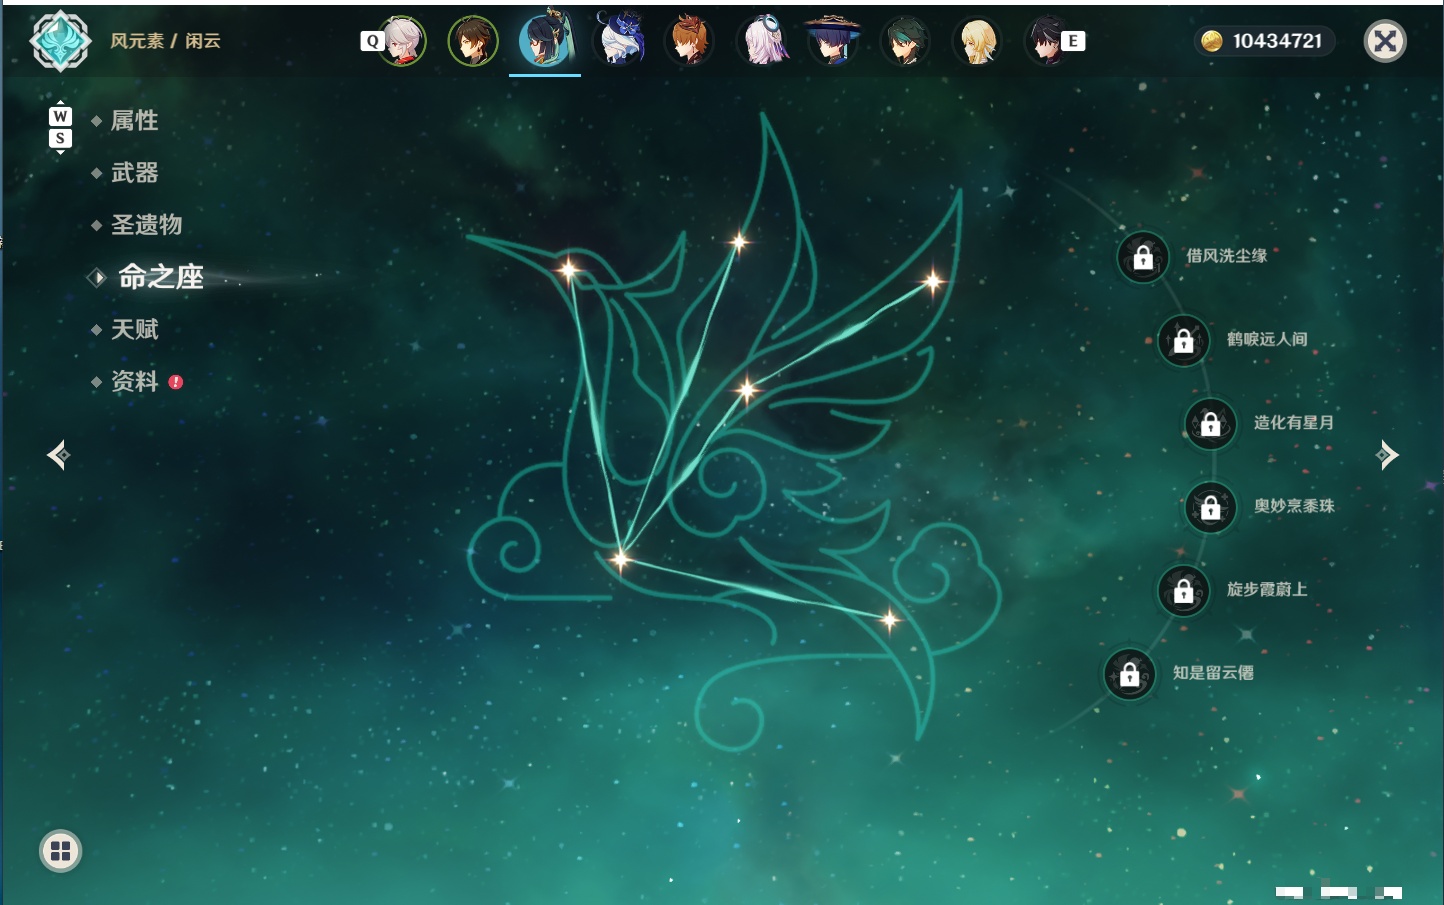The height and width of the screenshot is (905, 1444).
Task: Open the grid menu button at bottom left
Action: pos(60,851)
